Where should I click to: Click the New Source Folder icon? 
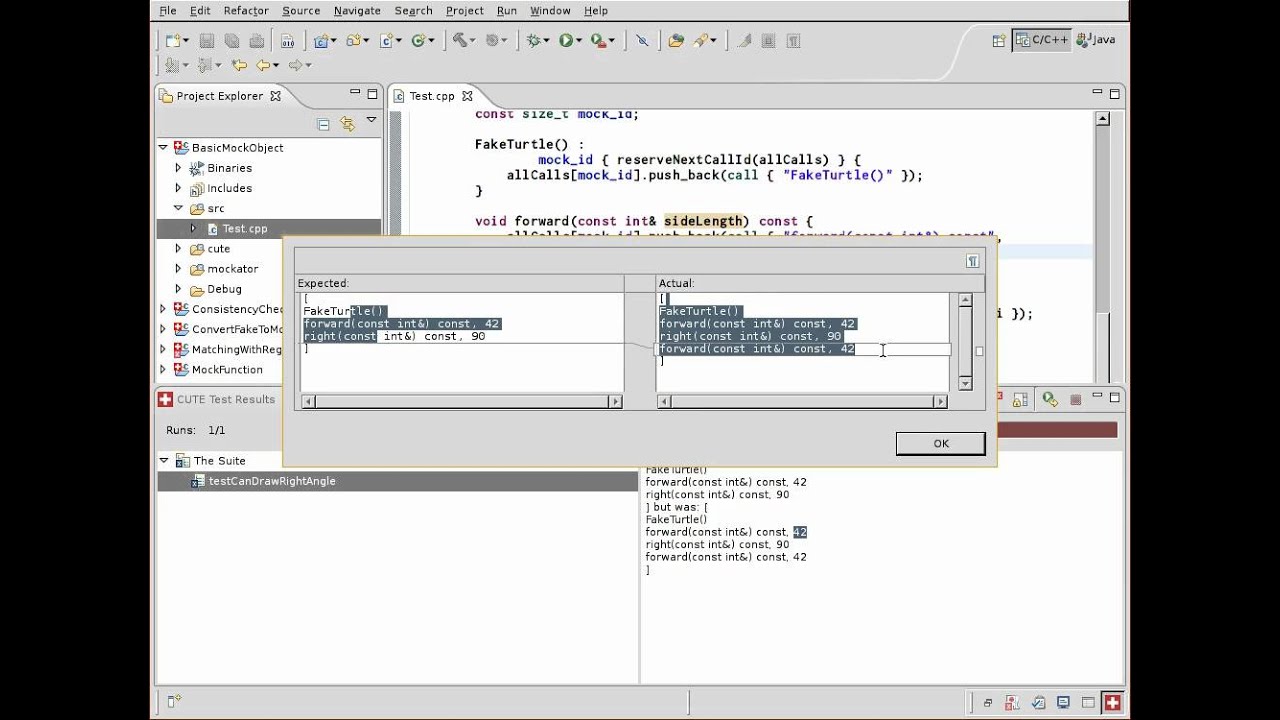(354, 40)
